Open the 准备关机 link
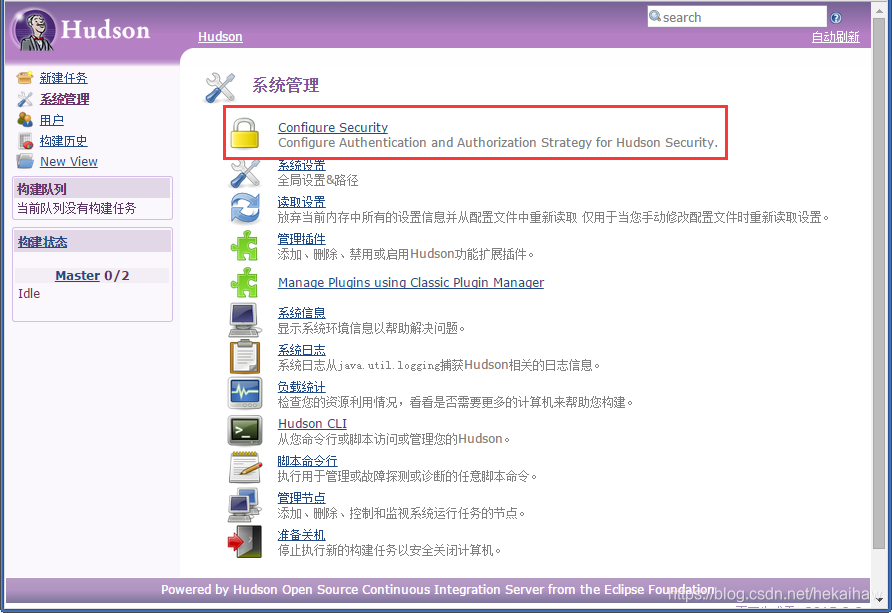The image size is (892, 613). click(x=302, y=535)
